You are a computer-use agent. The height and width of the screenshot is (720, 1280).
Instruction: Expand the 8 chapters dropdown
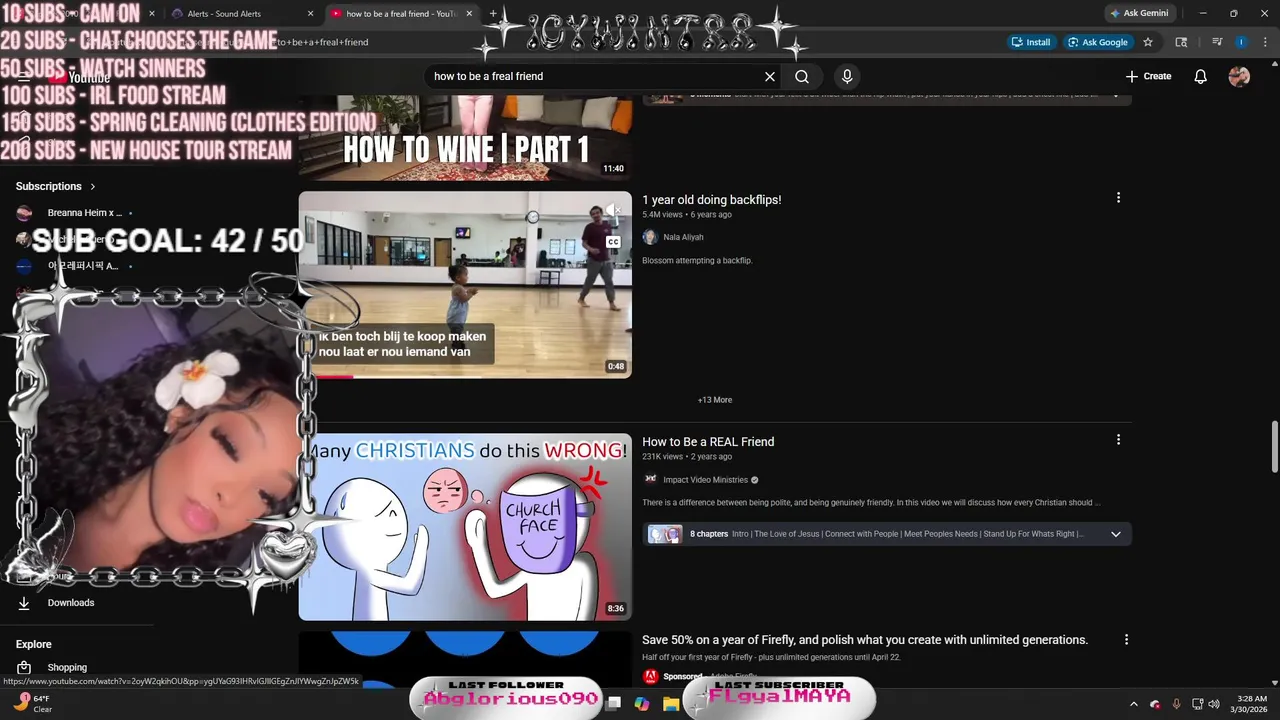(1116, 534)
